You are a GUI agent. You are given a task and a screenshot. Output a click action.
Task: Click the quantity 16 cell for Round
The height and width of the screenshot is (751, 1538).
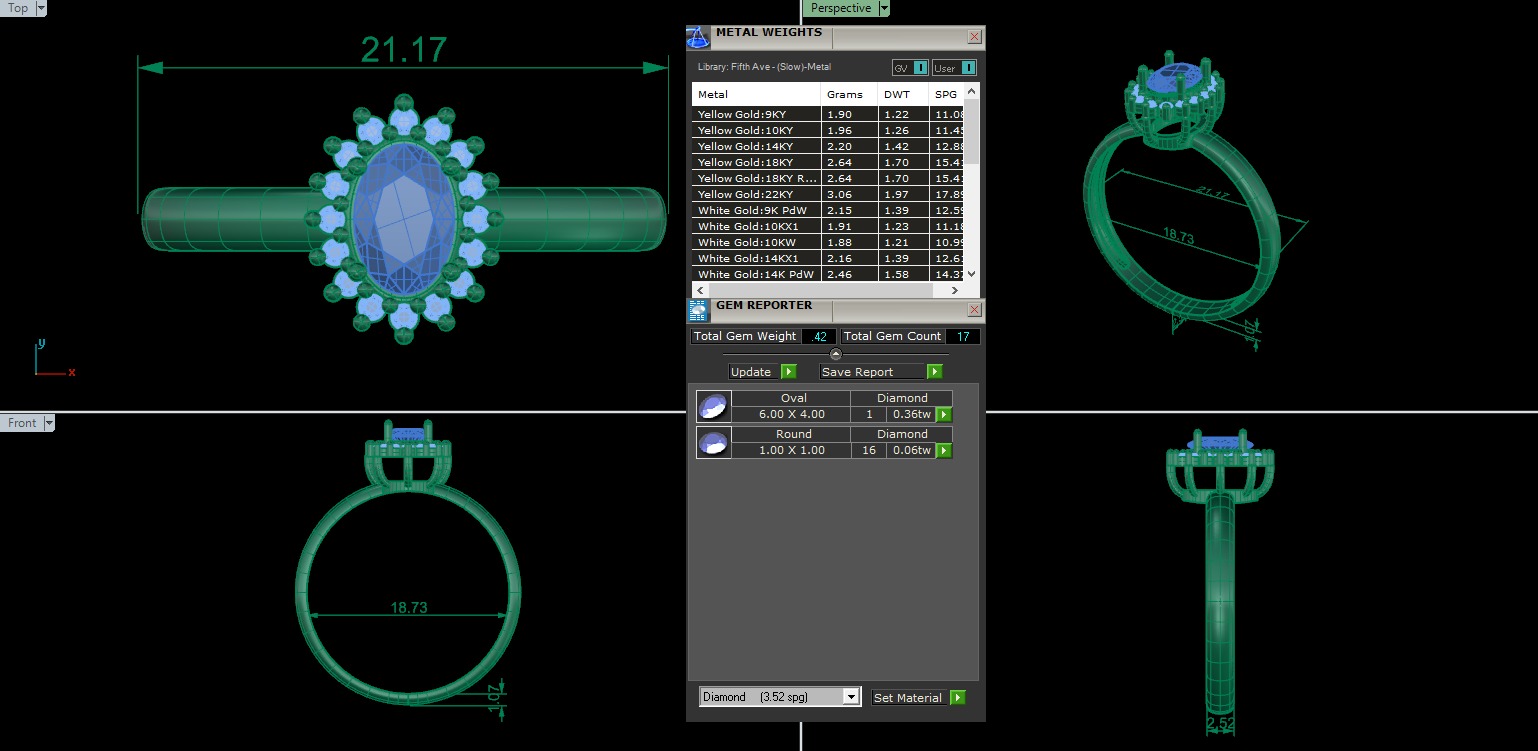click(x=868, y=451)
